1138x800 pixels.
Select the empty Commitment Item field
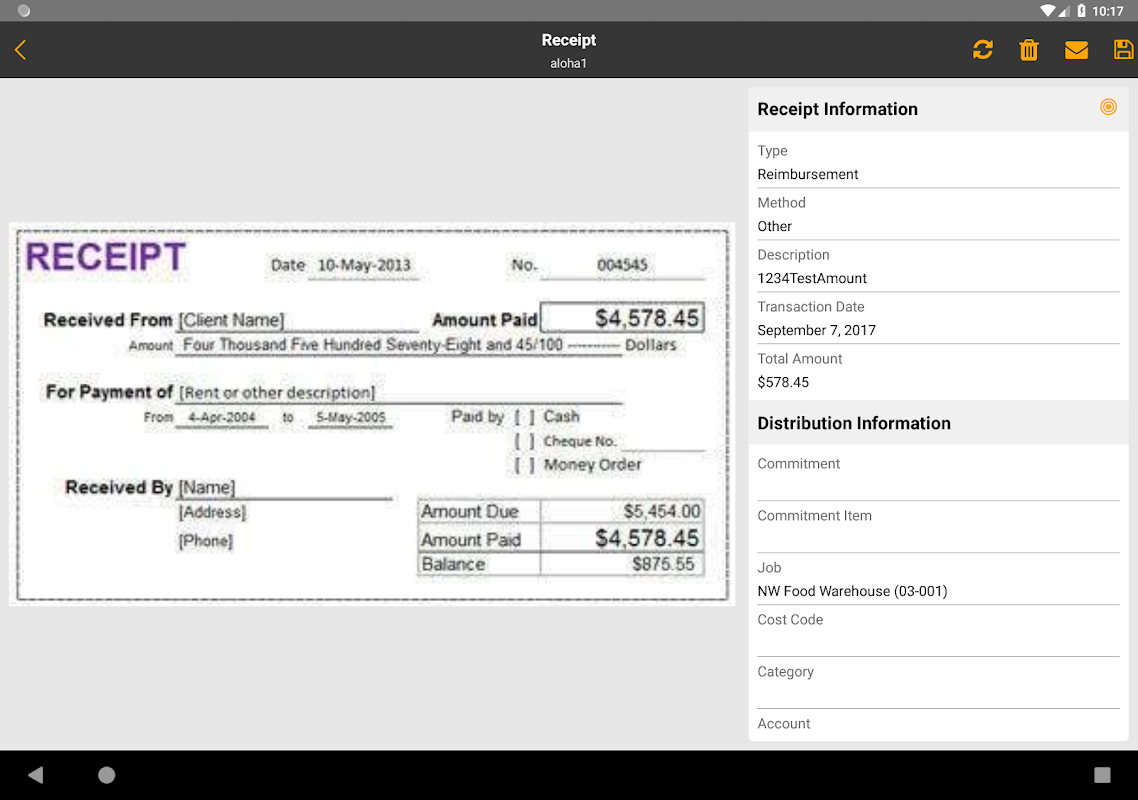point(938,528)
